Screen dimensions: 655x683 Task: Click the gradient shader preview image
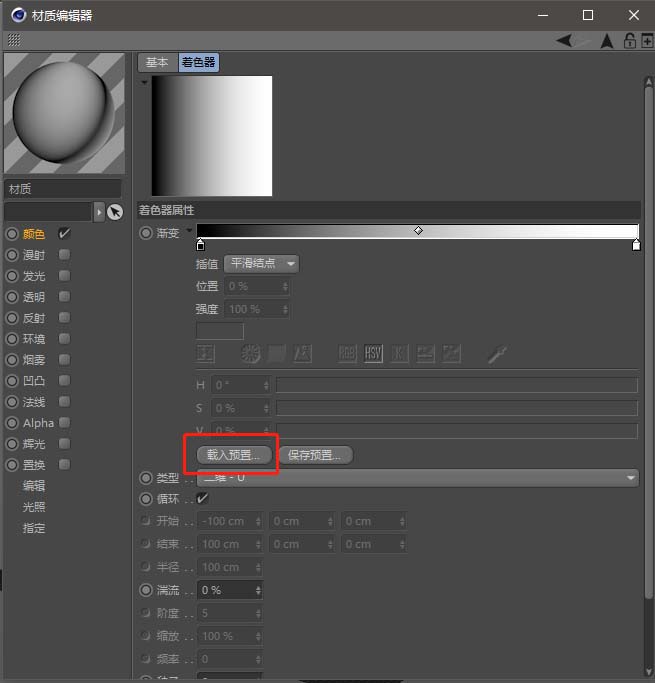pos(212,136)
